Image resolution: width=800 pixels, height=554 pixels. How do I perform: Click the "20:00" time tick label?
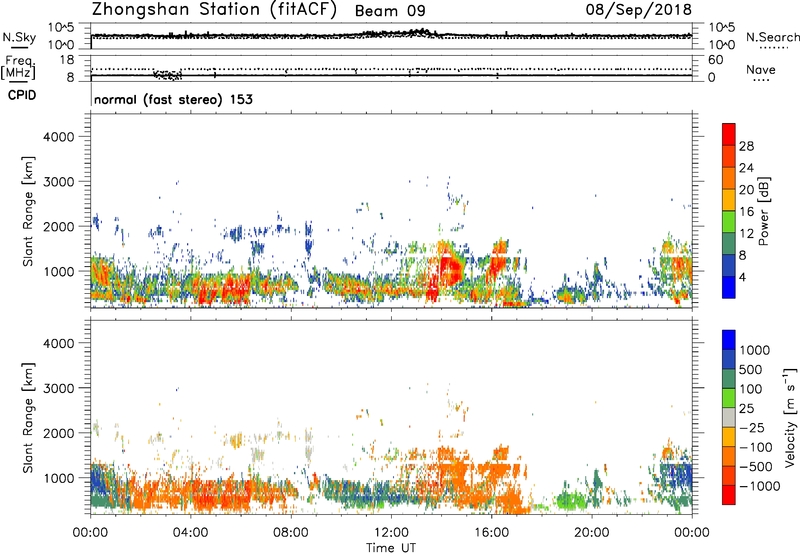(591, 533)
